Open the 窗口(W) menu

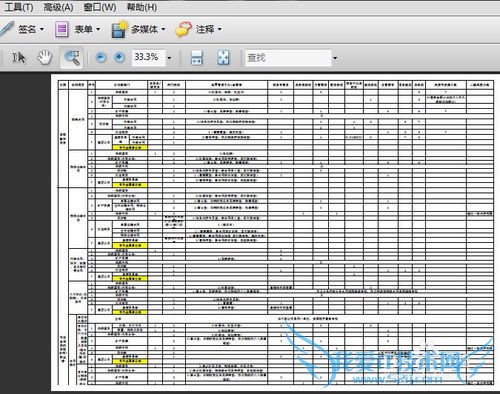click(x=100, y=7)
